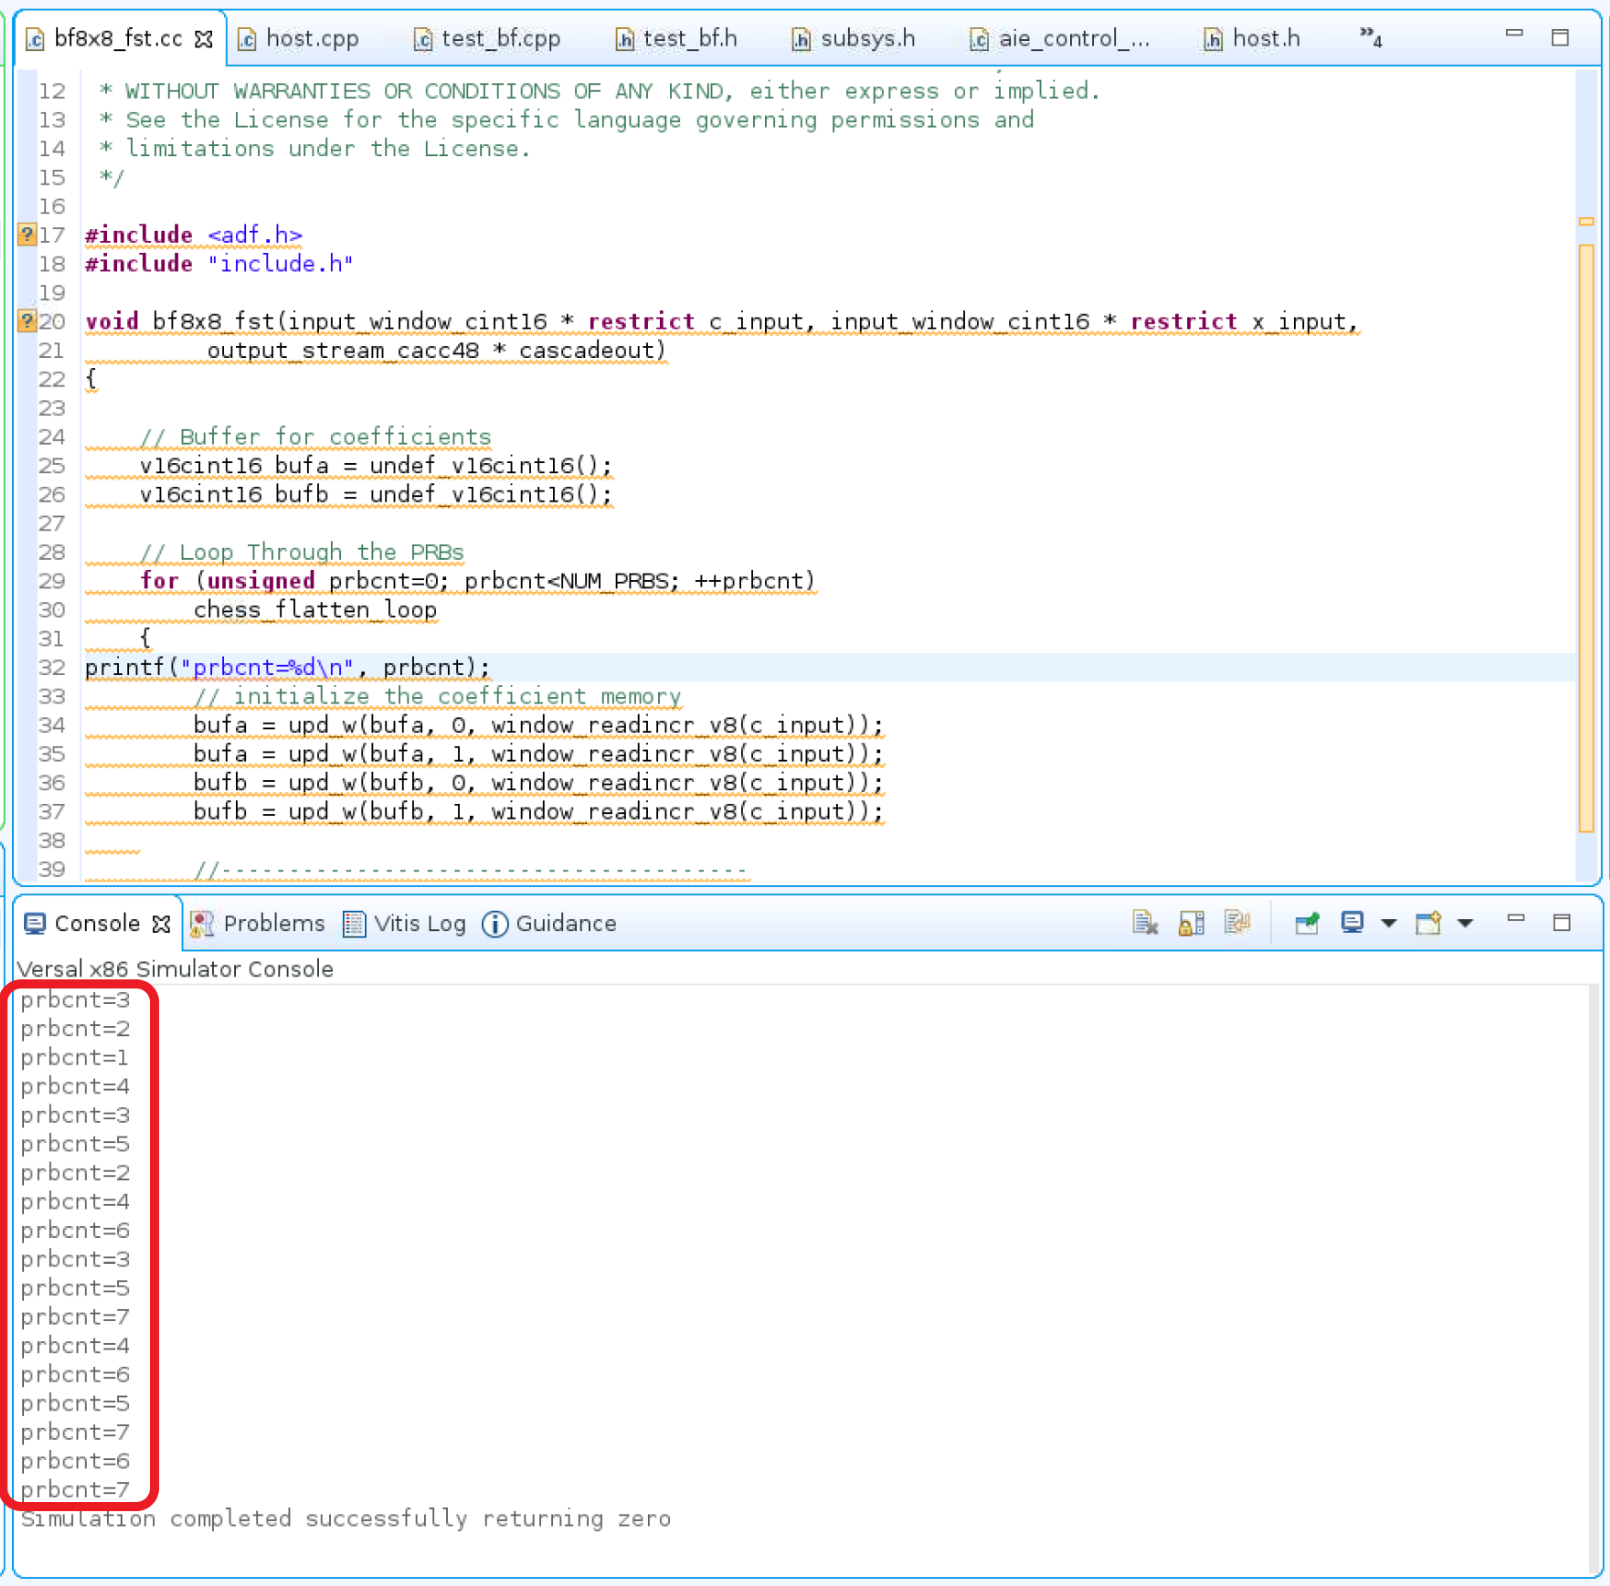Click the editor overview ruler marker
The image size is (1610, 1586).
pyautogui.click(x=1586, y=222)
